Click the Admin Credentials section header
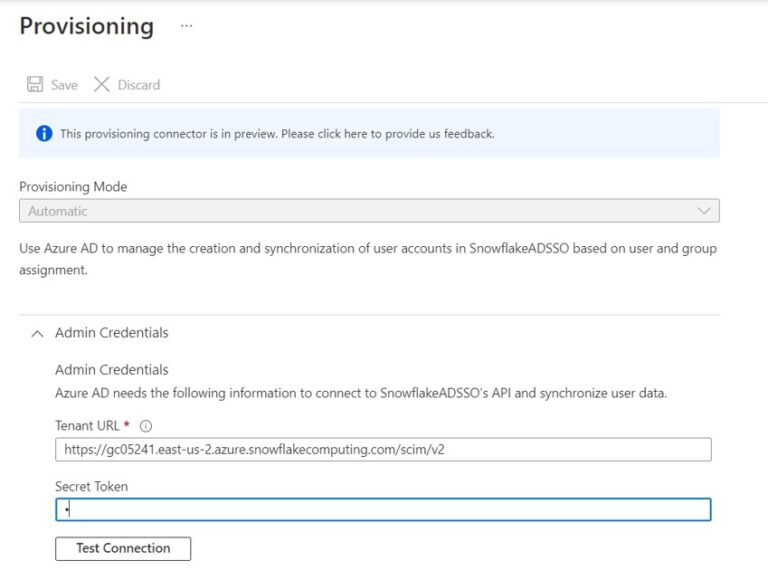The width and height of the screenshot is (768, 570). [112, 333]
